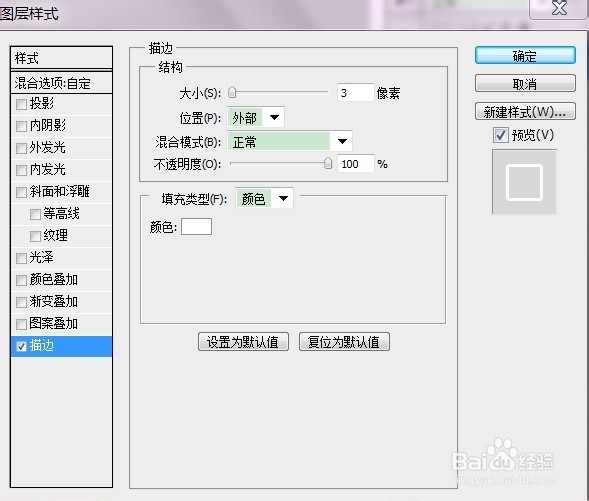The width and height of the screenshot is (589, 501).
Task: Toggle the 颜色叠加 color overlay checkbox
Action: click(x=21, y=280)
